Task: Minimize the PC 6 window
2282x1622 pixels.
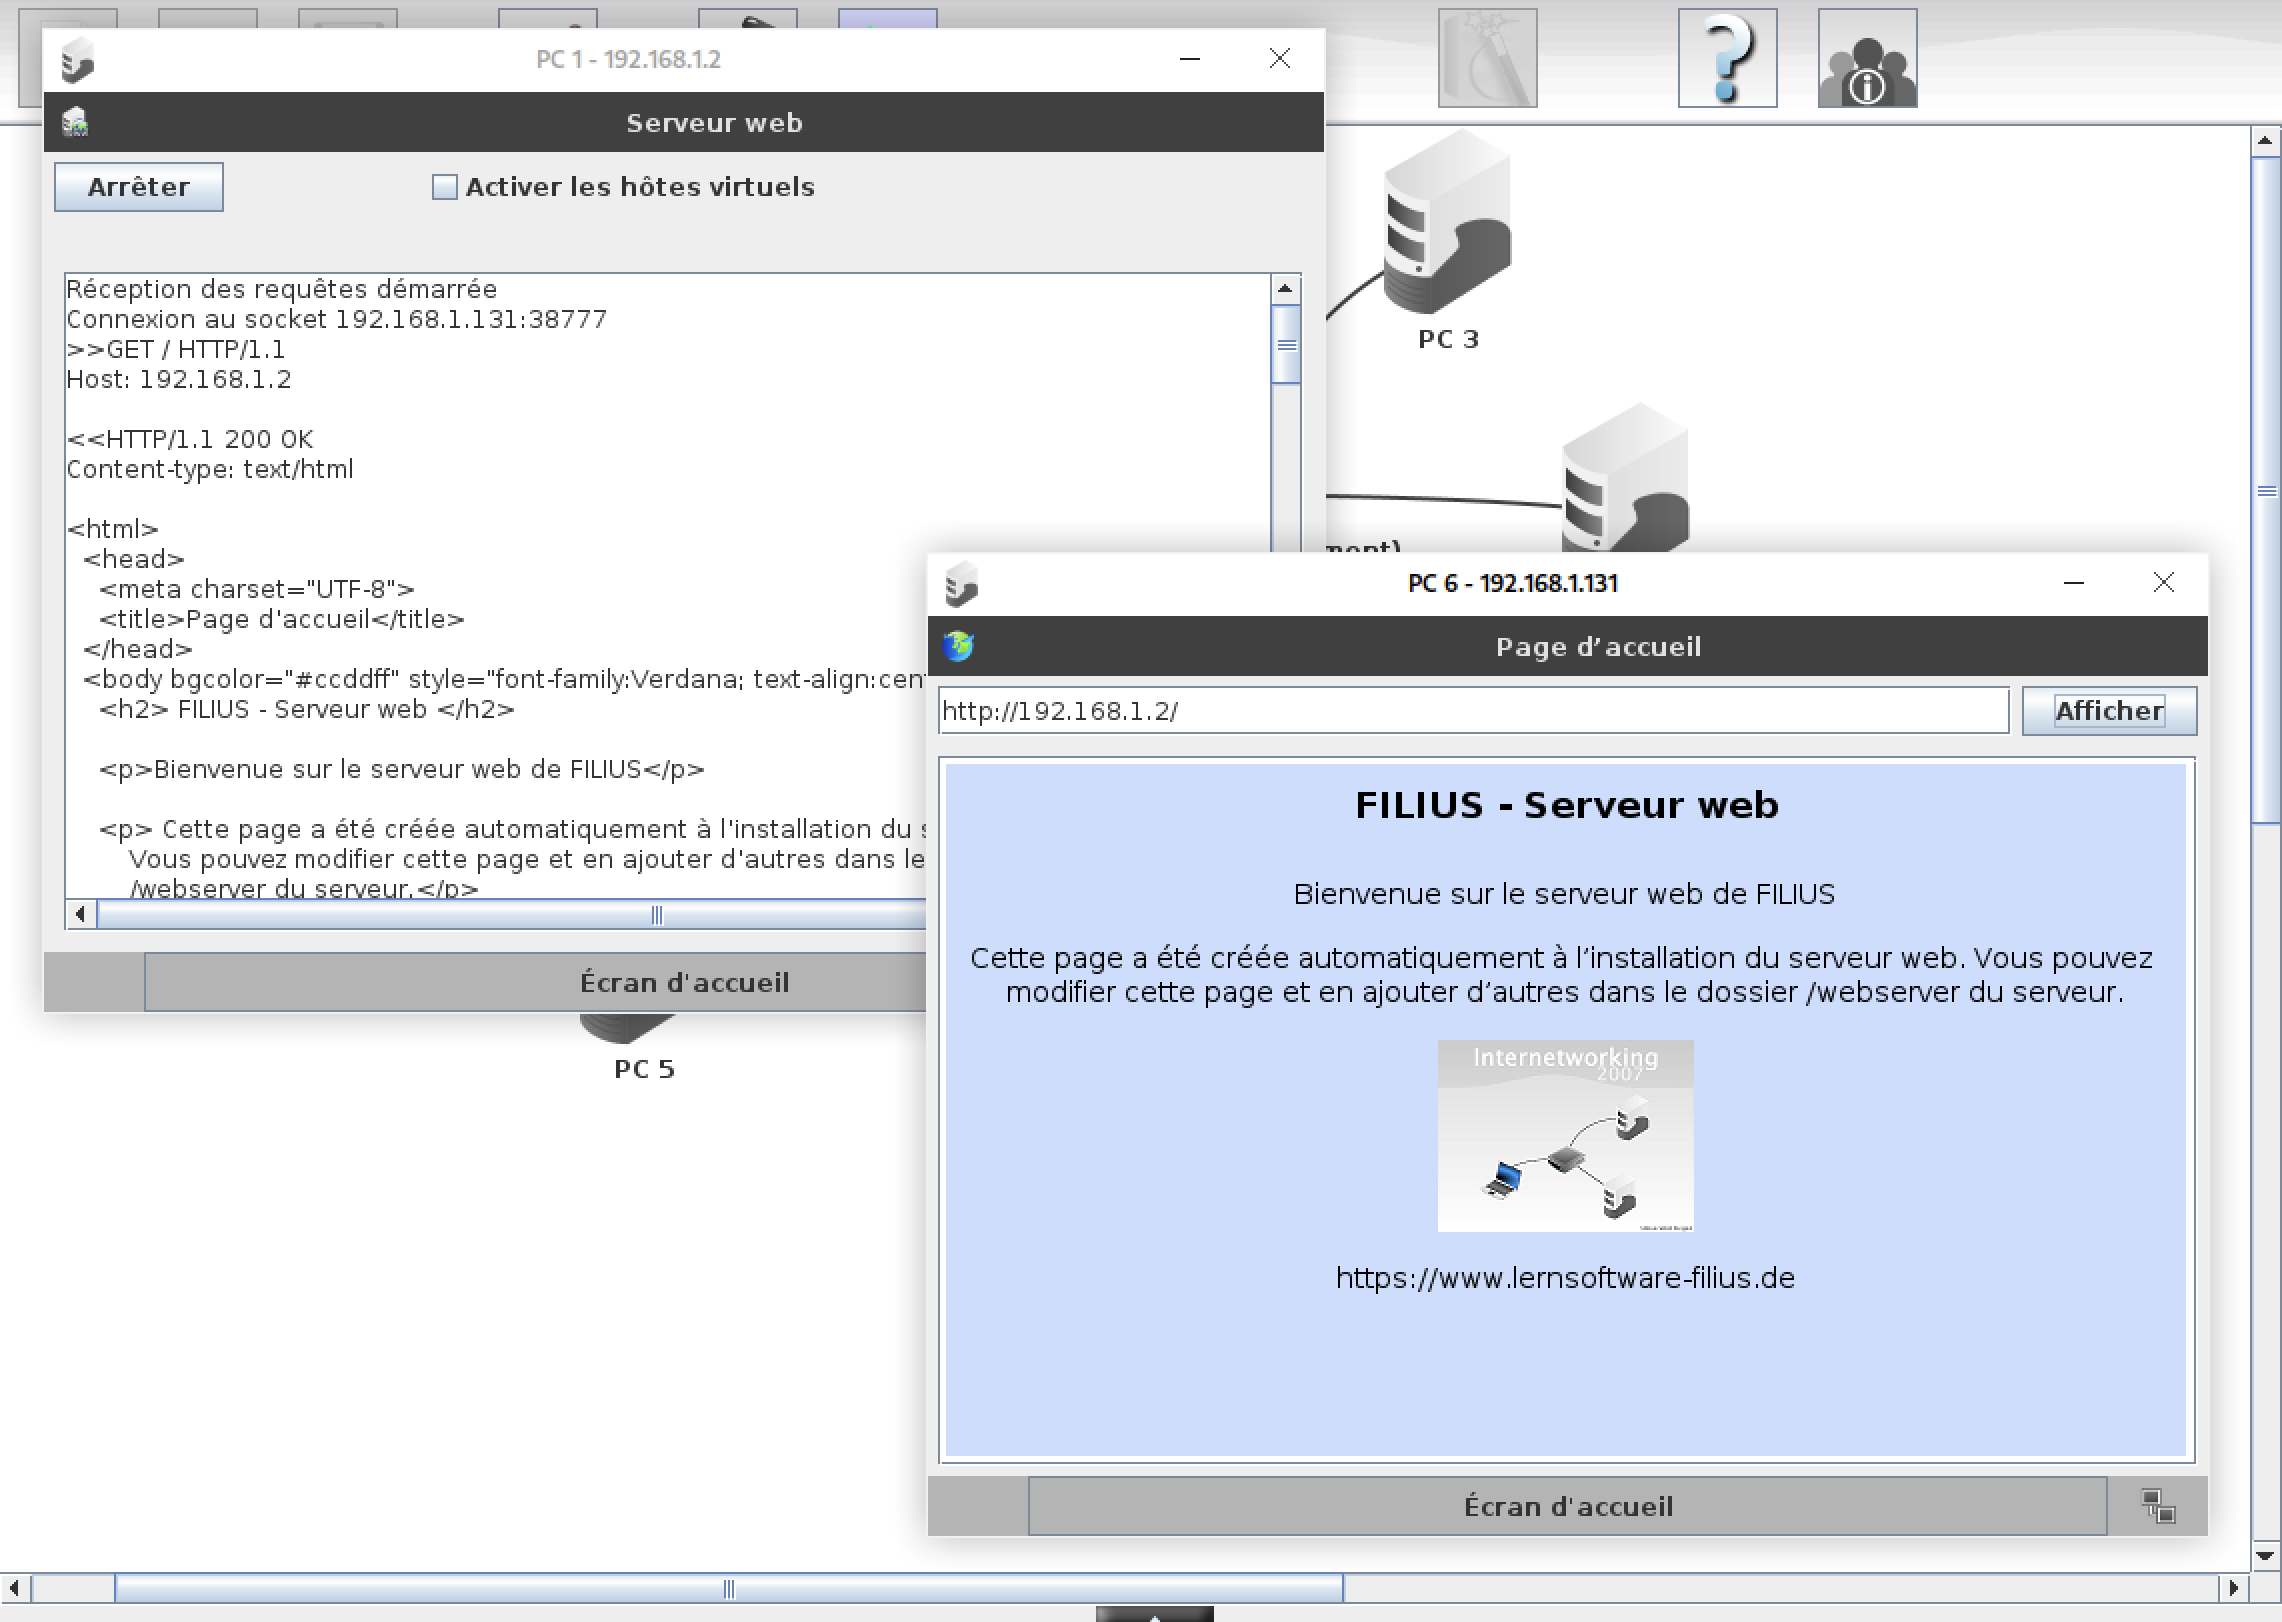Action: point(2074,583)
